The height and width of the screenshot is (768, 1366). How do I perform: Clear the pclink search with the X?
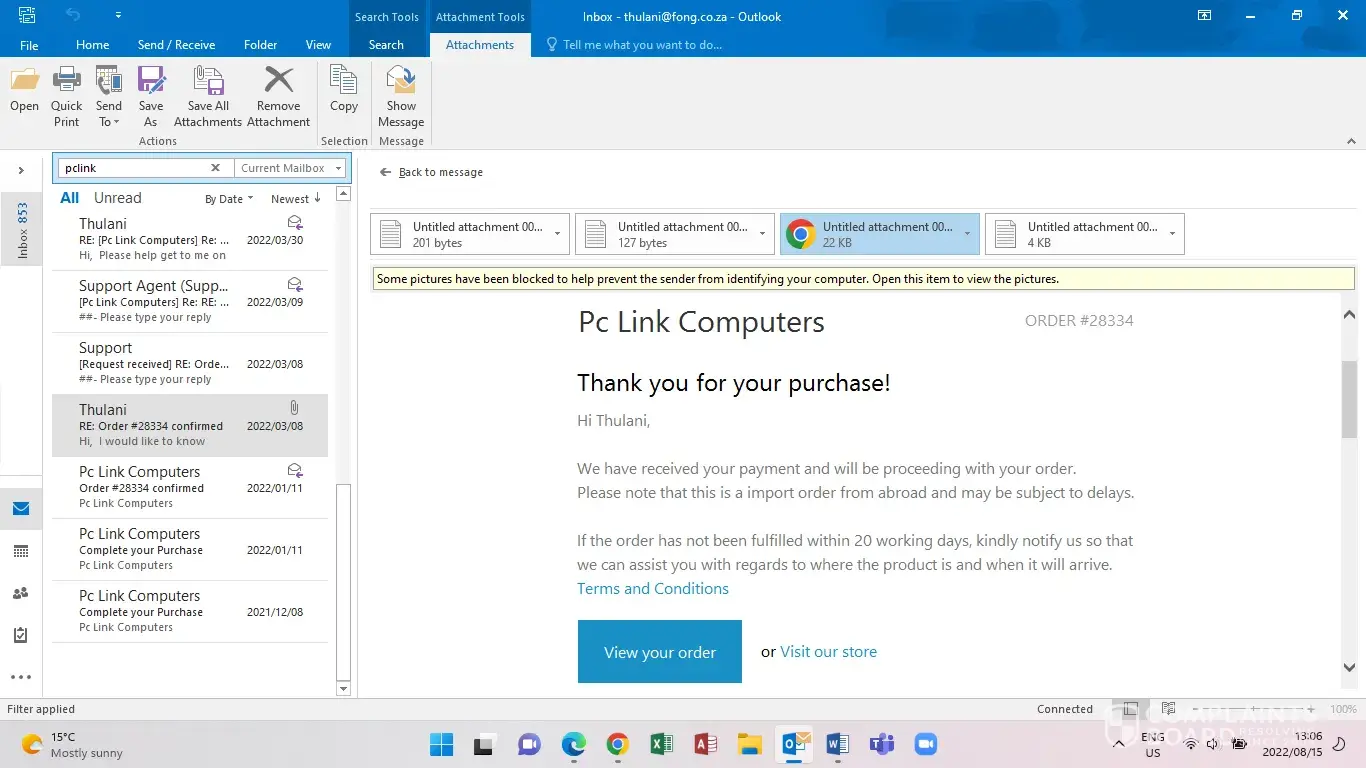coord(215,168)
